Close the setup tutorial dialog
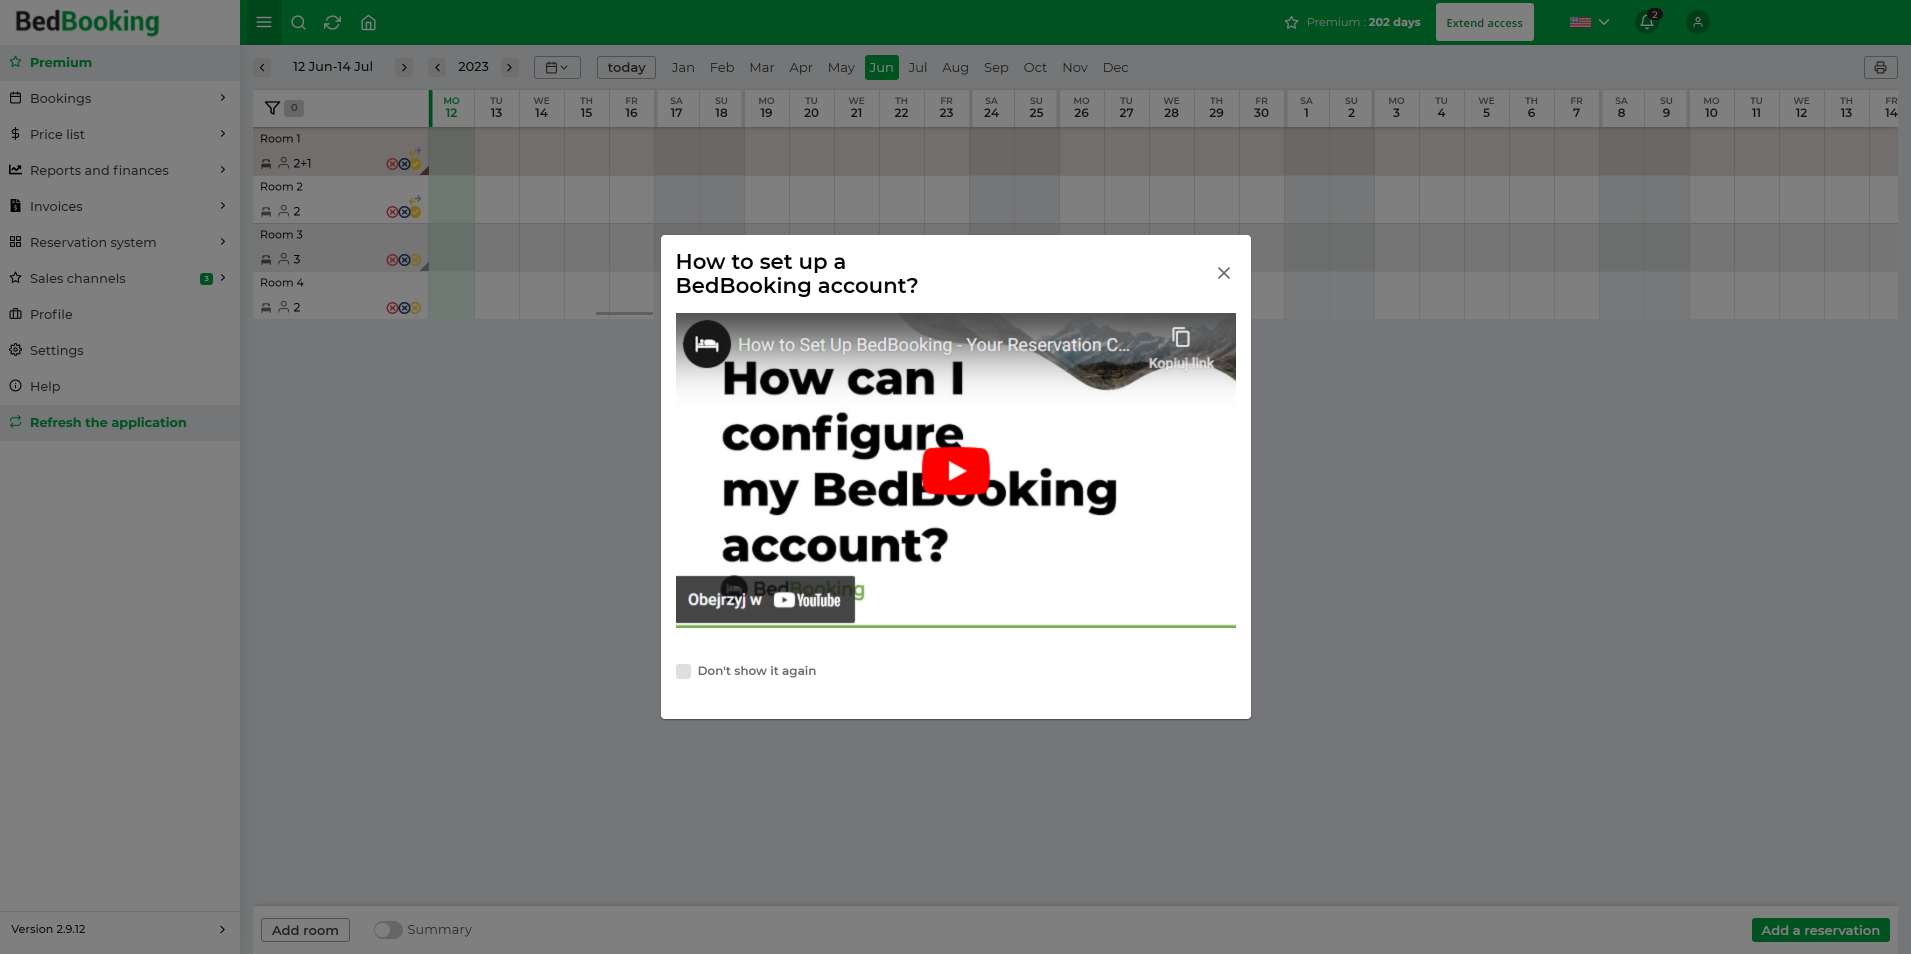 click(1223, 273)
